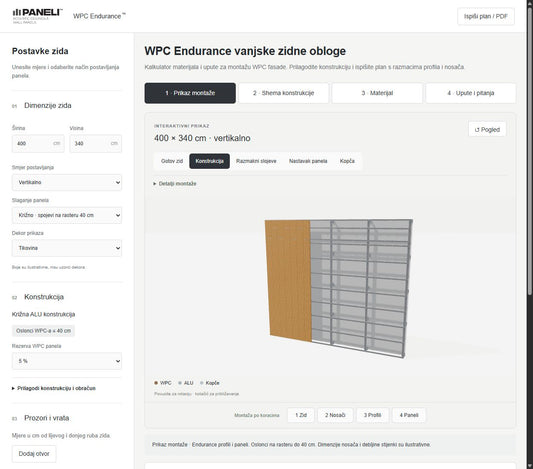Select the Gotov zid view
Image resolution: width=533 pixels, height=469 pixels.
point(172,161)
